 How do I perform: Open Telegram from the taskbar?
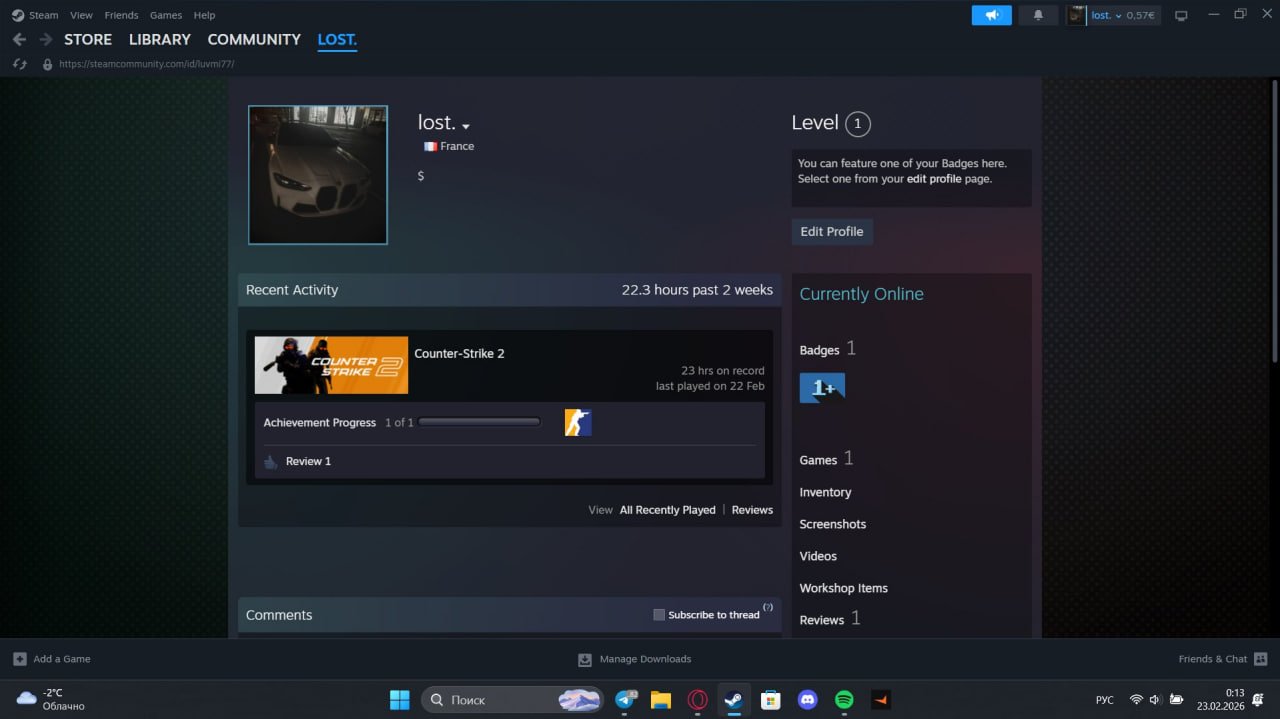626,699
